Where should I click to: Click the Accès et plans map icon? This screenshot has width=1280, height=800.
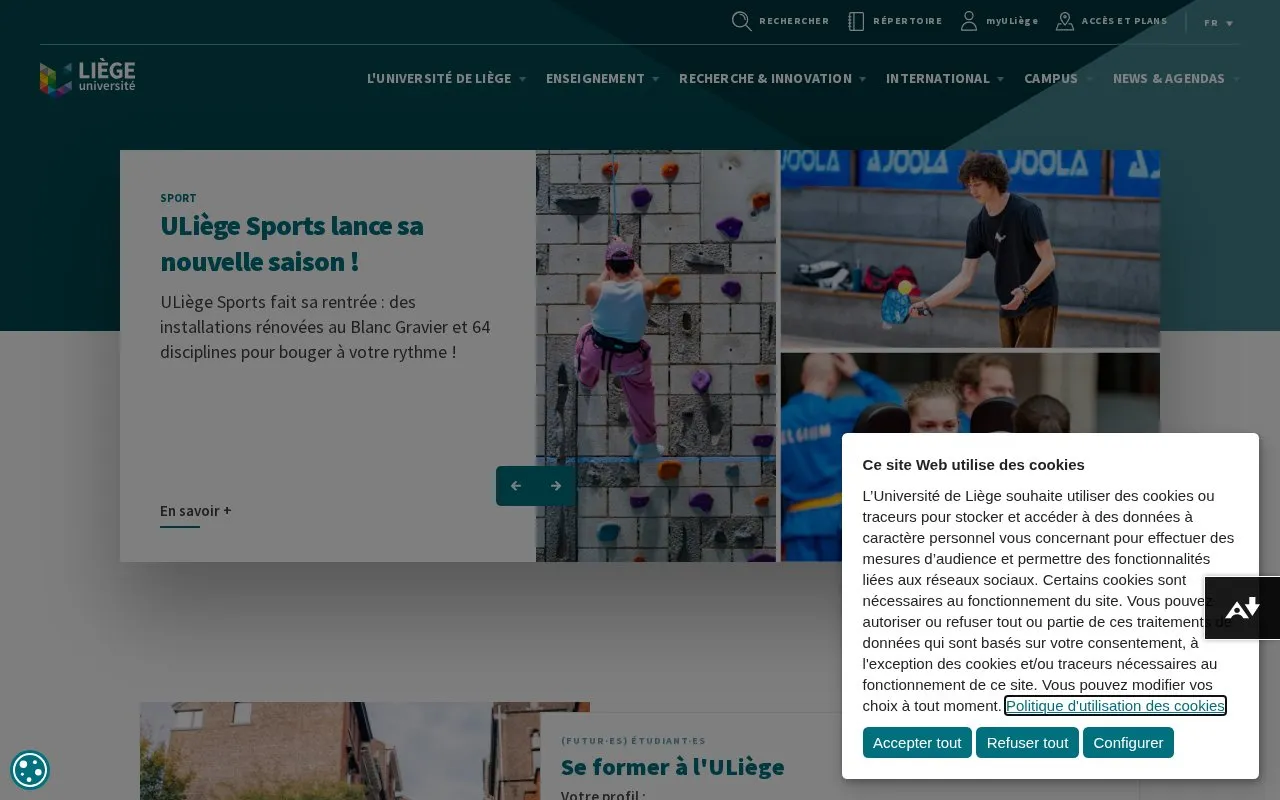(x=1065, y=21)
